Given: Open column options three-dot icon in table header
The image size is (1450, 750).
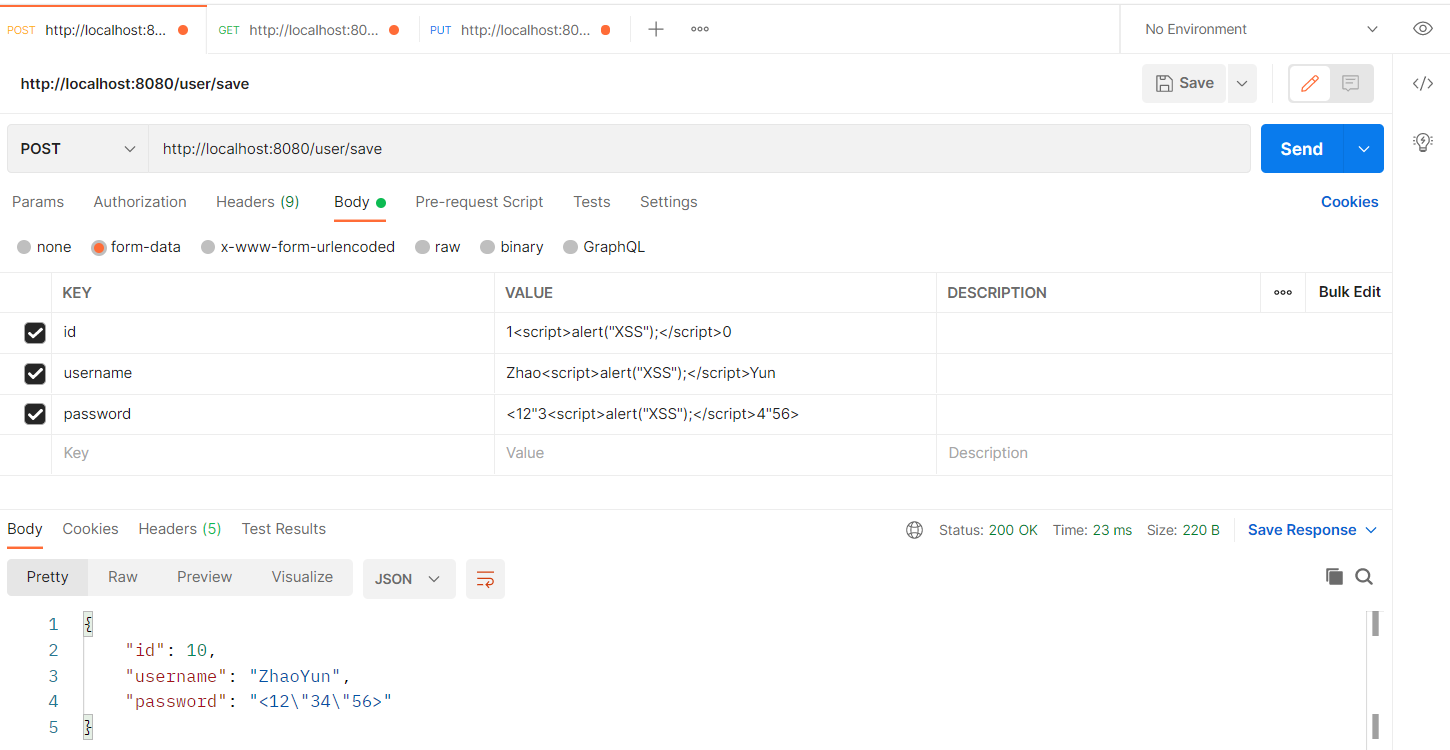Looking at the screenshot, I should [x=1283, y=293].
